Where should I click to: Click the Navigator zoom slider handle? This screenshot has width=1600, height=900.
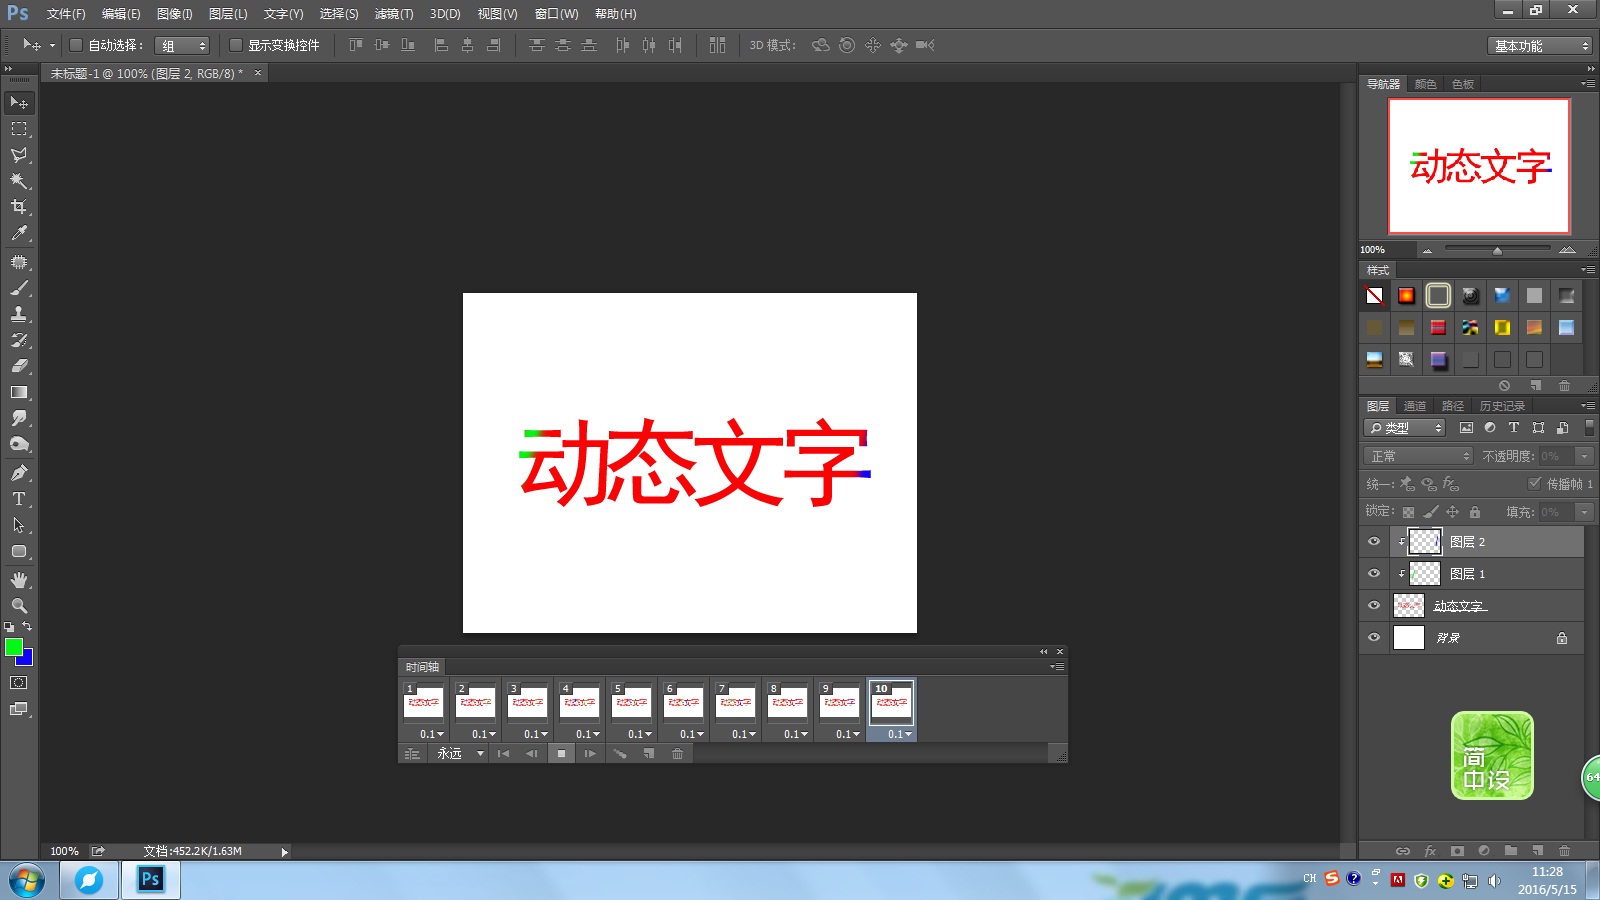[x=1497, y=250]
